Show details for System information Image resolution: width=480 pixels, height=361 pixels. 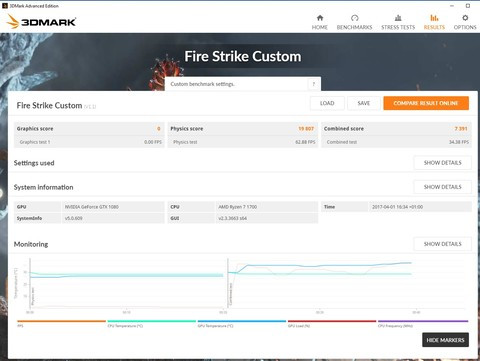click(442, 187)
